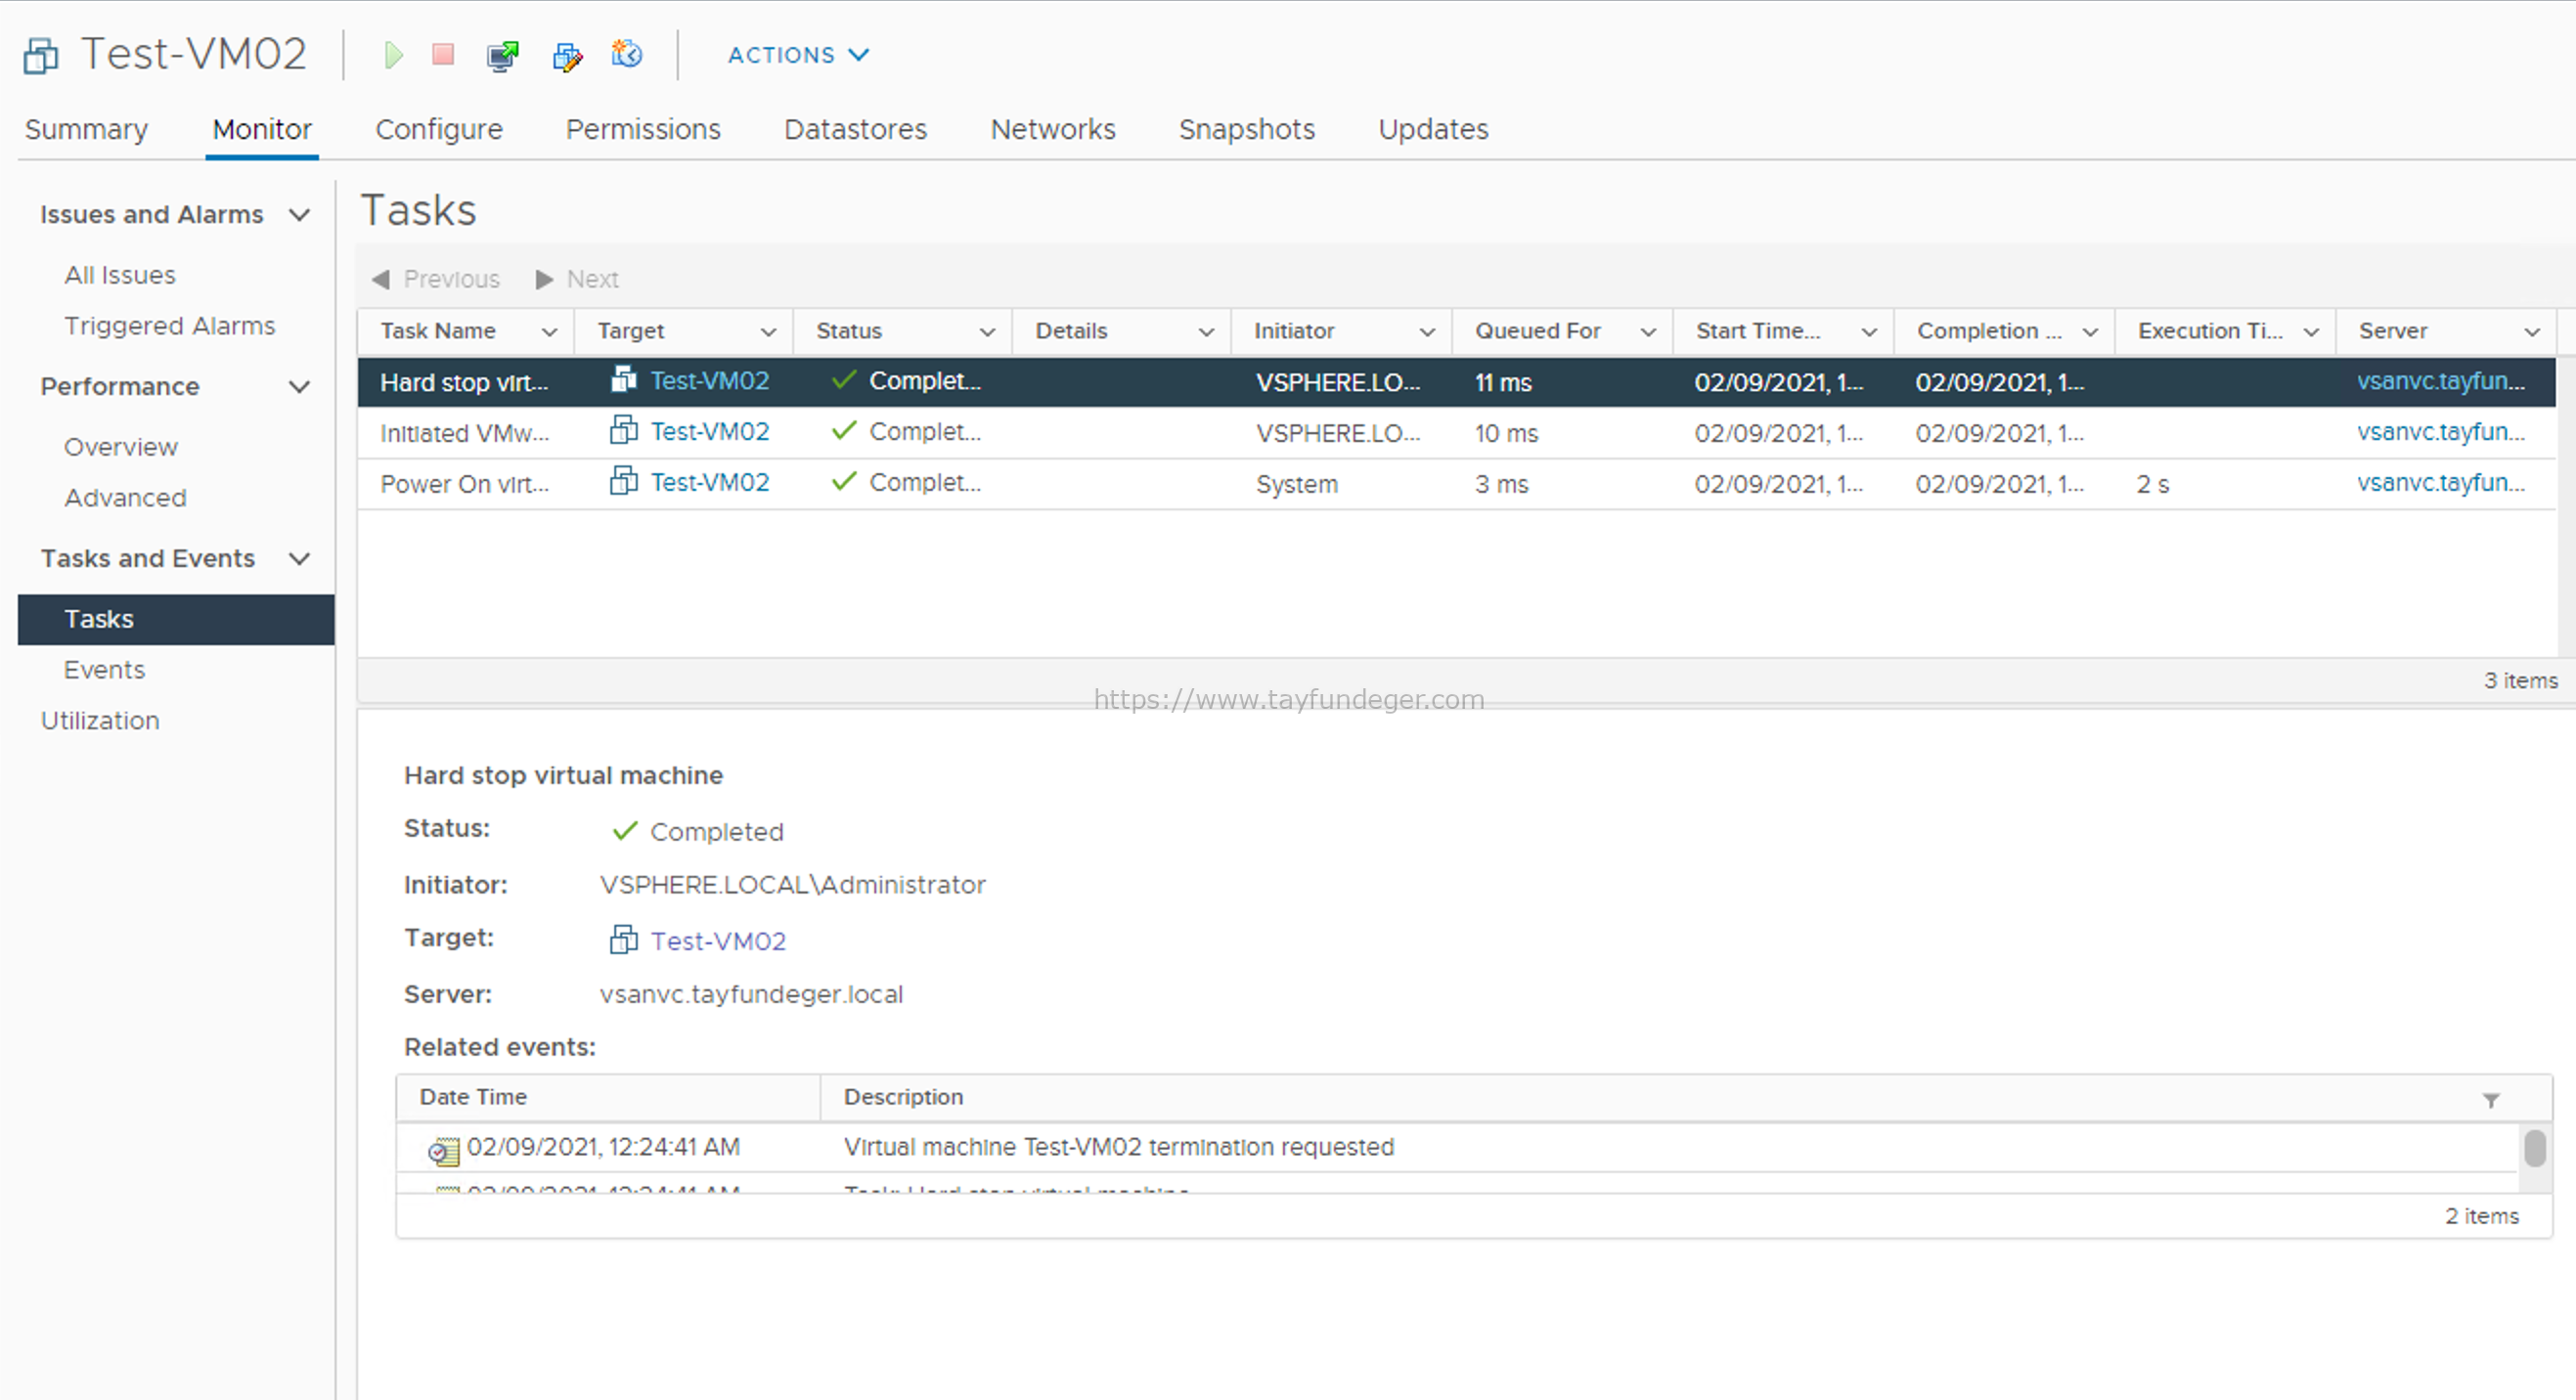This screenshot has width=2576, height=1400.
Task: Select the Monitor tab
Action: pos(262,129)
